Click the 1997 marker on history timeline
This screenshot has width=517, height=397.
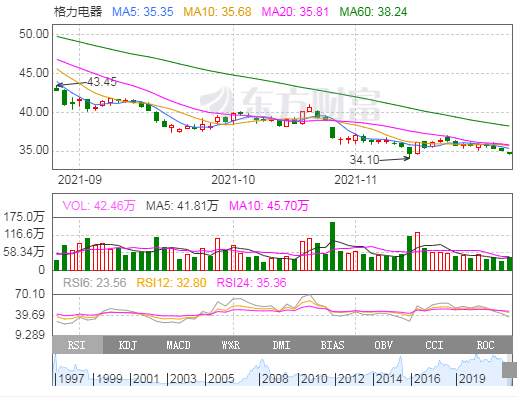[x=71, y=379]
